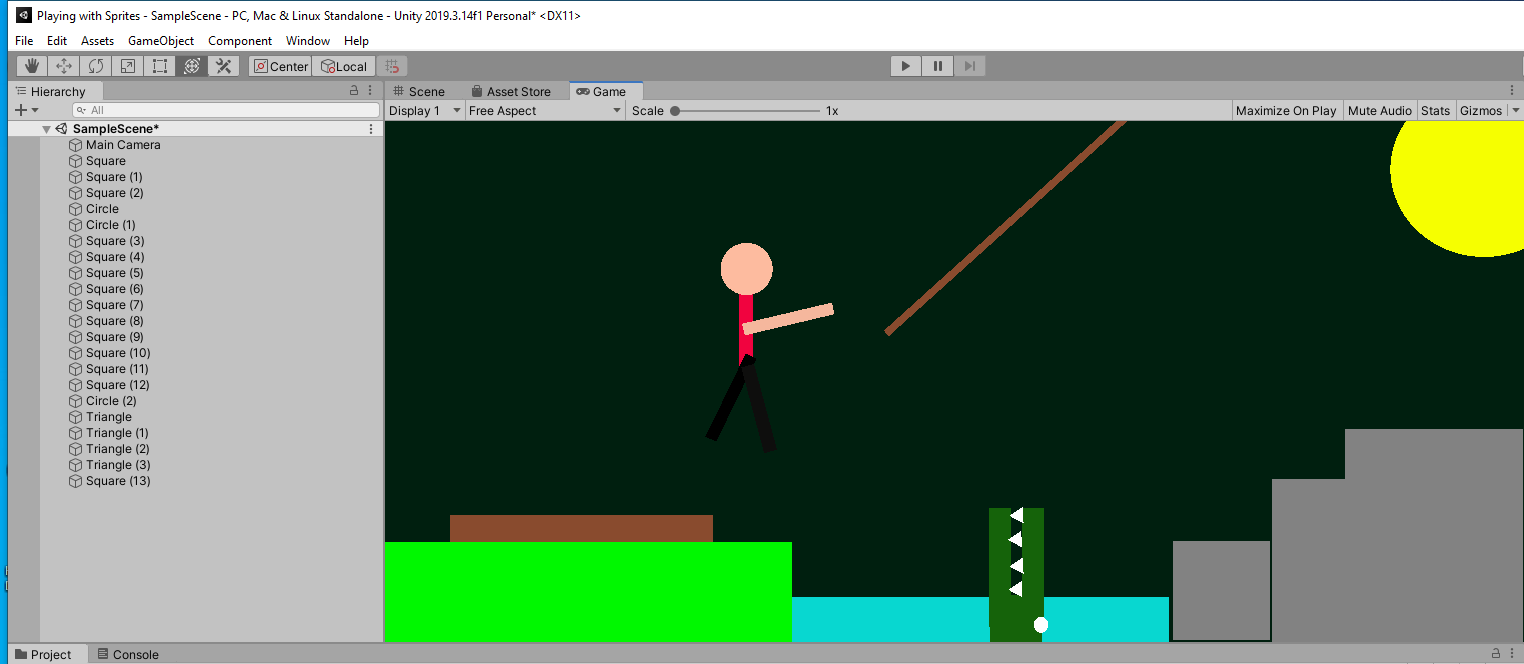Collapse the SampleScene tree
The image size is (1524, 664).
[x=46, y=129]
